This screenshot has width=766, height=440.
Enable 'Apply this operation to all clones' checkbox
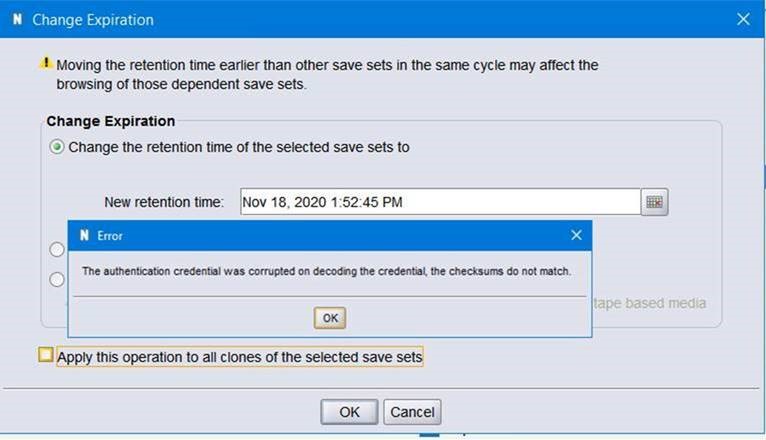[46, 355]
